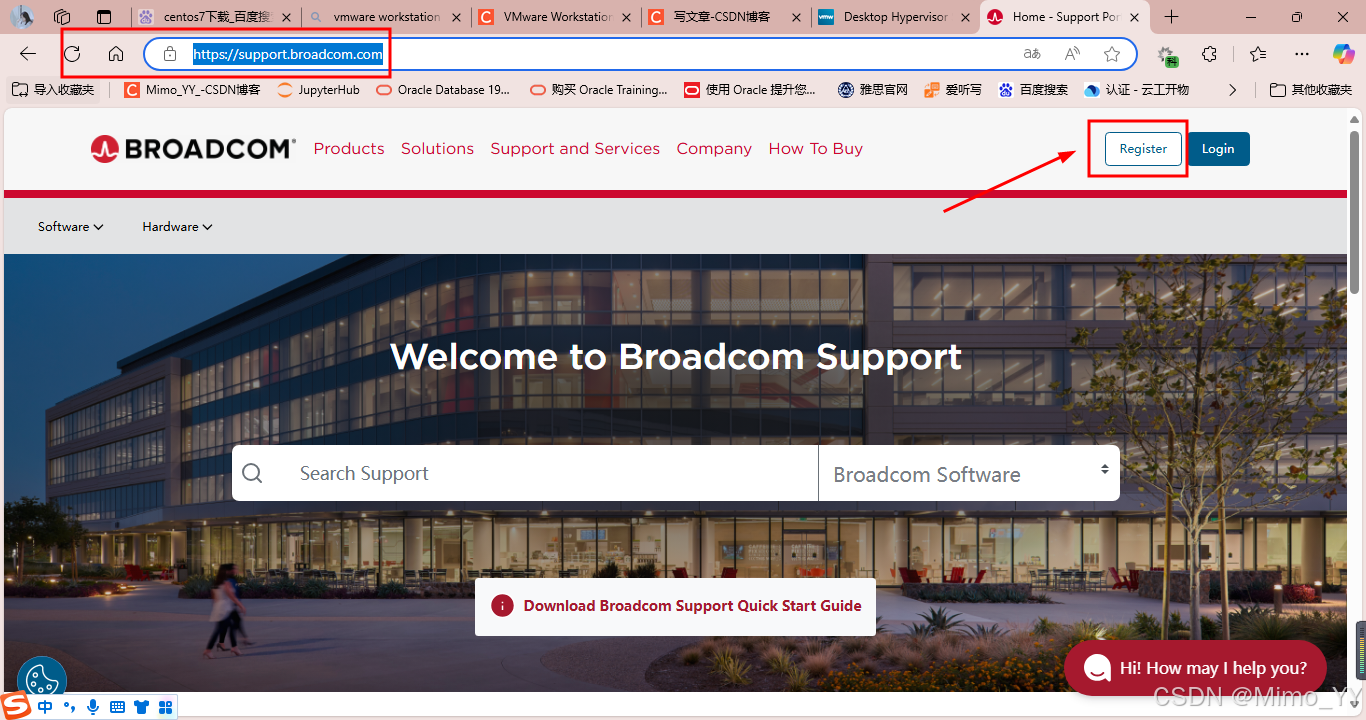Open the Favorites hub icon
The height and width of the screenshot is (720, 1366).
[x=1258, y=54]
